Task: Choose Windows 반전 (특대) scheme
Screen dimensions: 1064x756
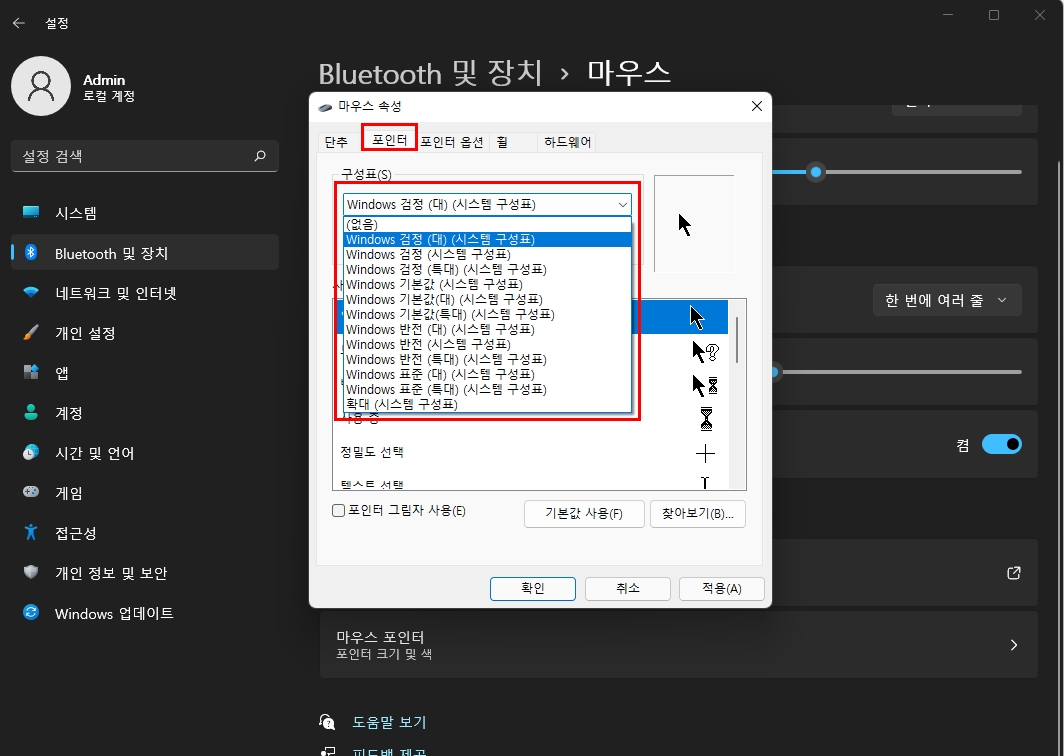Action: [487, 359]
